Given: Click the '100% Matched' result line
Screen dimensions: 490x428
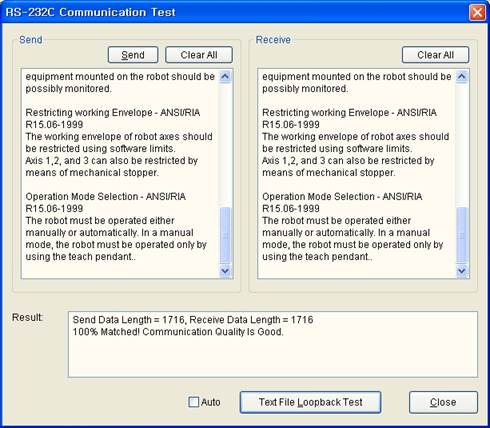Looking at the screenshot, I should tap(178, 332).
